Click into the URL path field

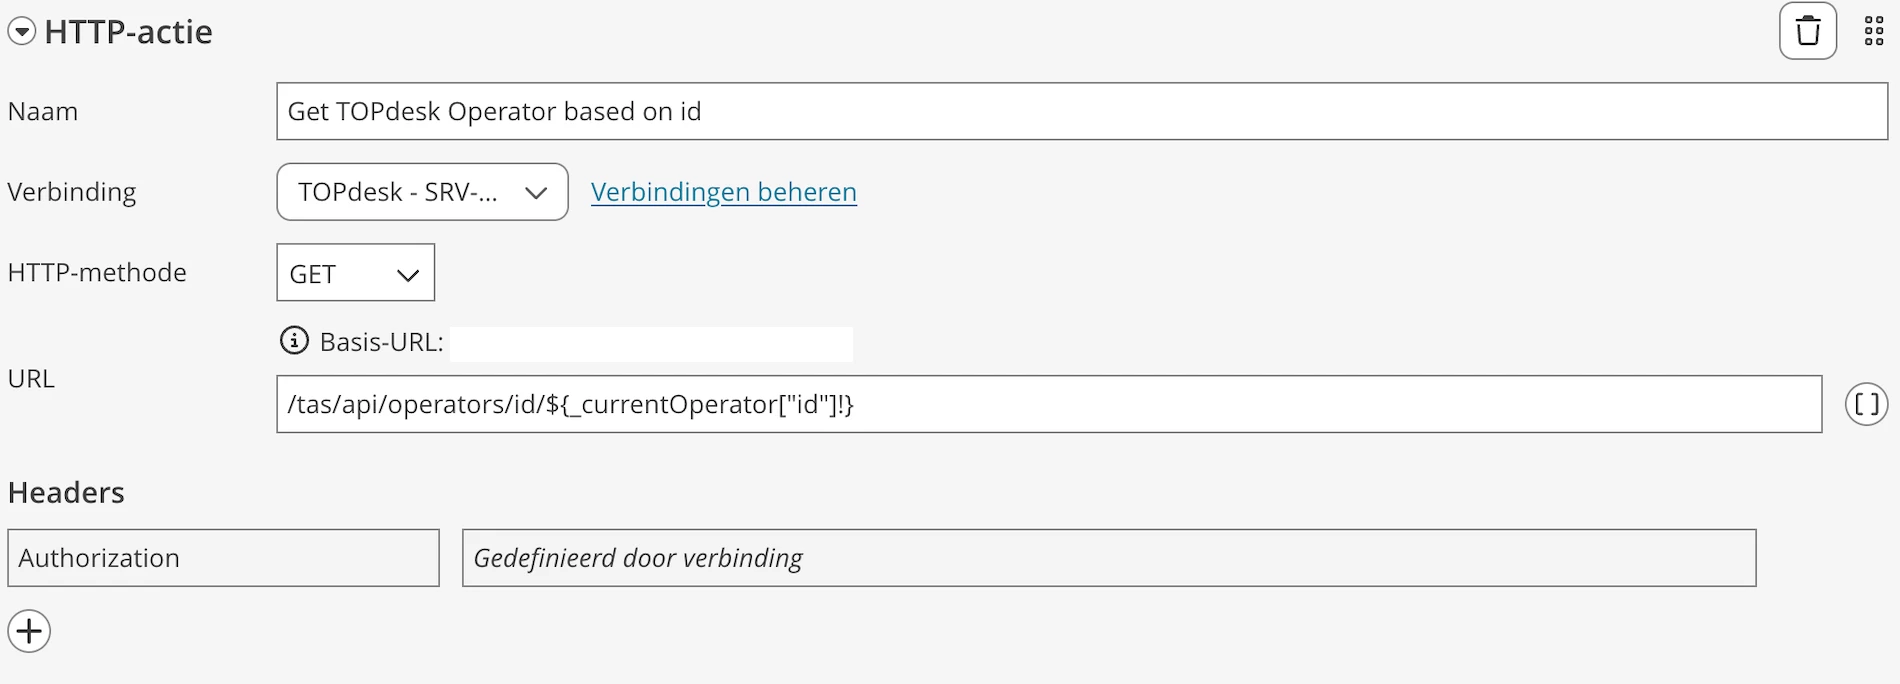(1049, 404)
